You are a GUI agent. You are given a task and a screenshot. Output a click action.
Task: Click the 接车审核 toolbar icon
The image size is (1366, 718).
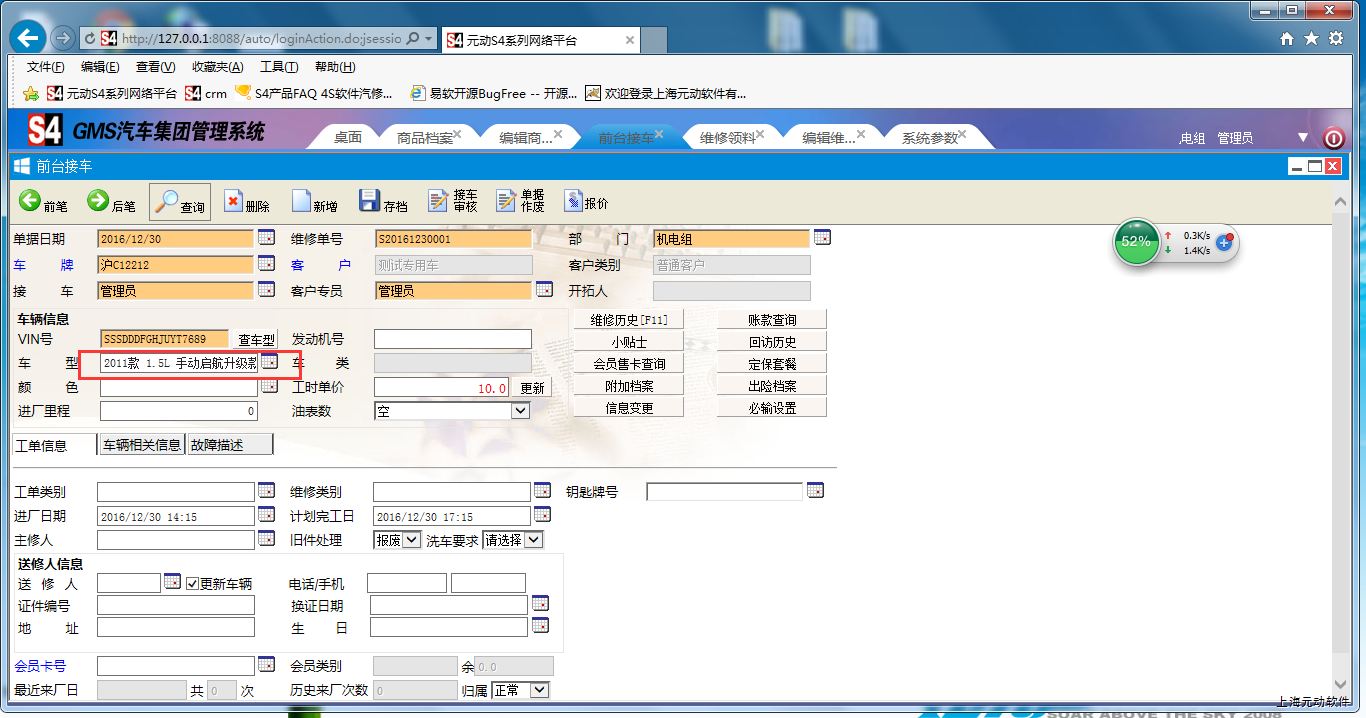point(438,202)
